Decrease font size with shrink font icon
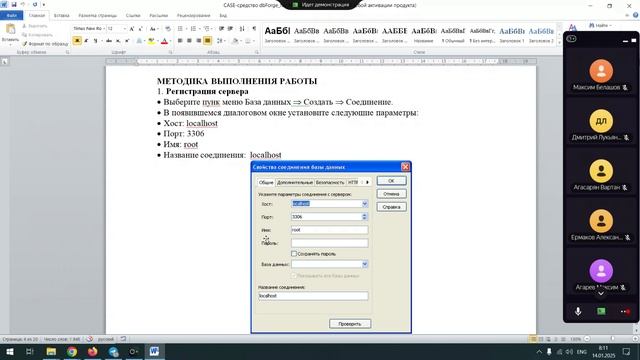Screen dimensions: 640x360 click(x=140, y=29)
